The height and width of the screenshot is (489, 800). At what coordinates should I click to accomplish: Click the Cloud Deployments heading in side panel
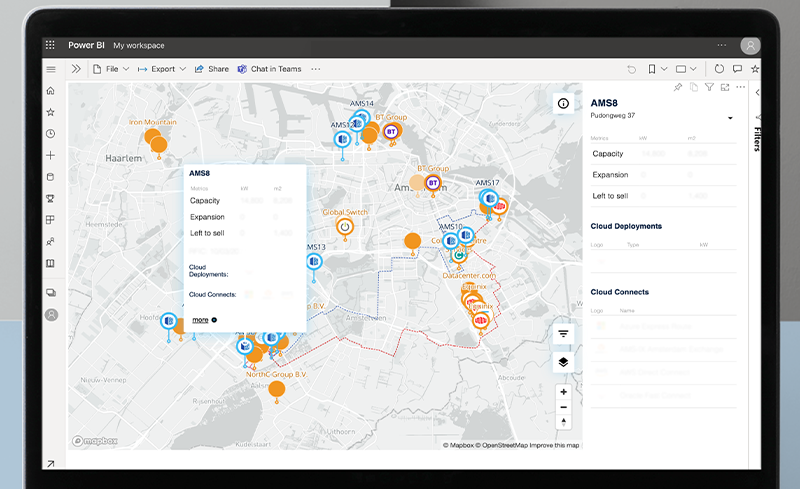coord(626,226)
